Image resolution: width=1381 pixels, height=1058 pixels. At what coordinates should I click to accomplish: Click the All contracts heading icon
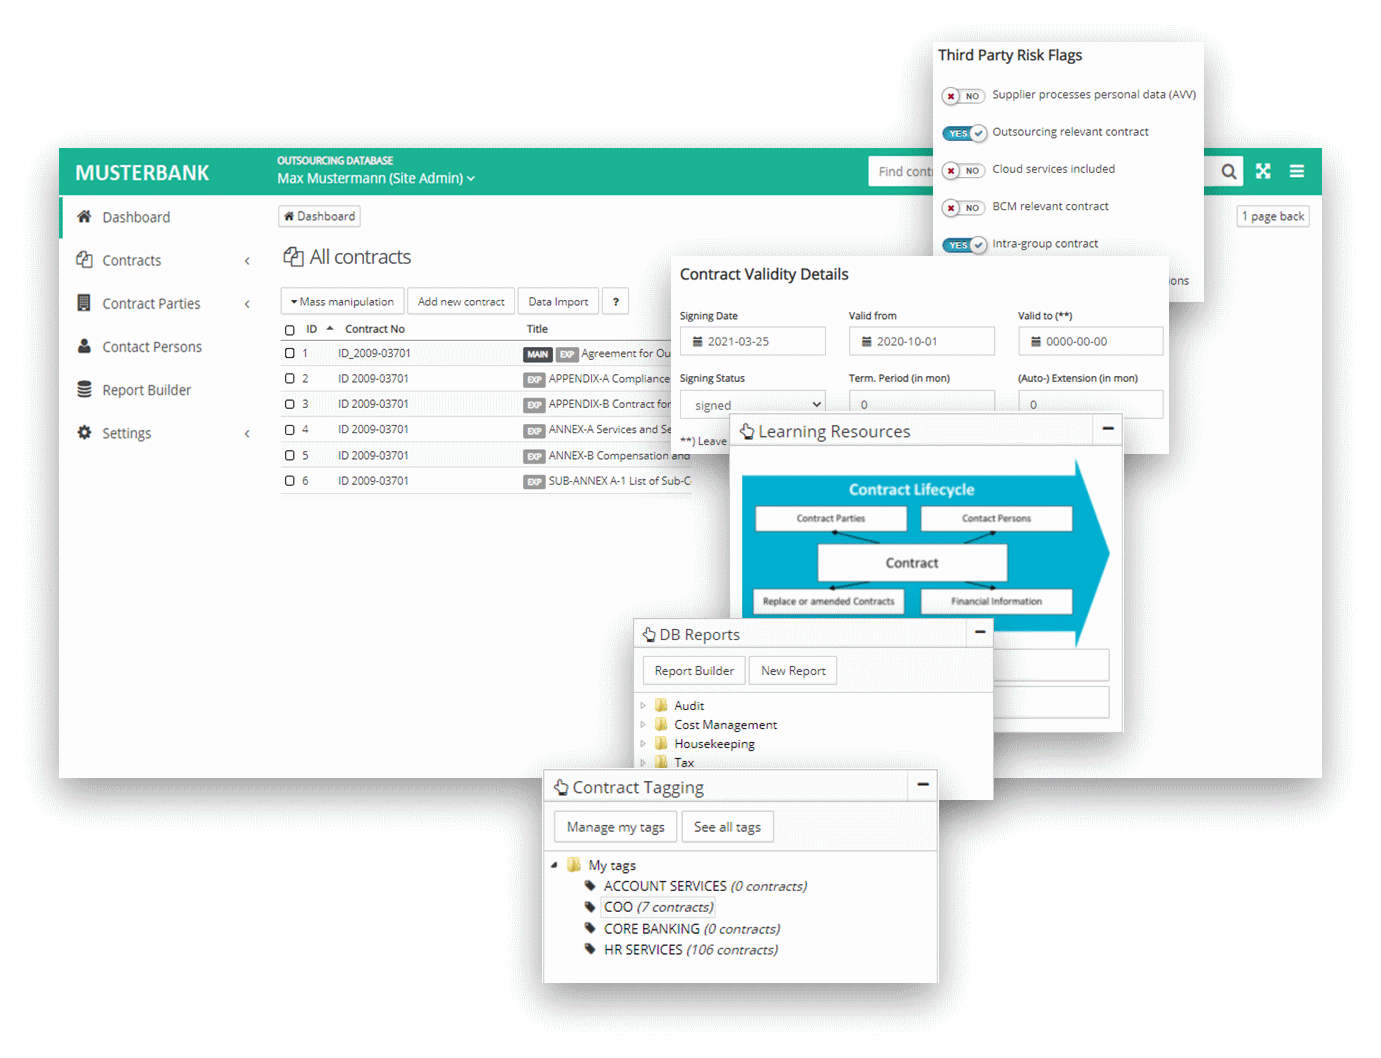293,257
